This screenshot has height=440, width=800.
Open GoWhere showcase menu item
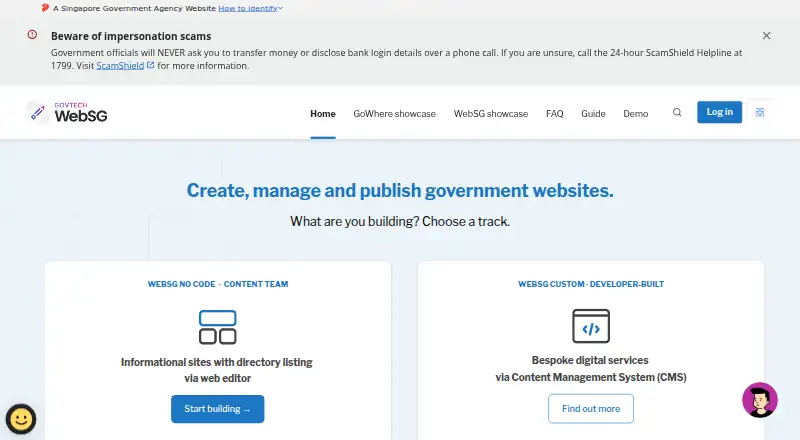point(394,114)
